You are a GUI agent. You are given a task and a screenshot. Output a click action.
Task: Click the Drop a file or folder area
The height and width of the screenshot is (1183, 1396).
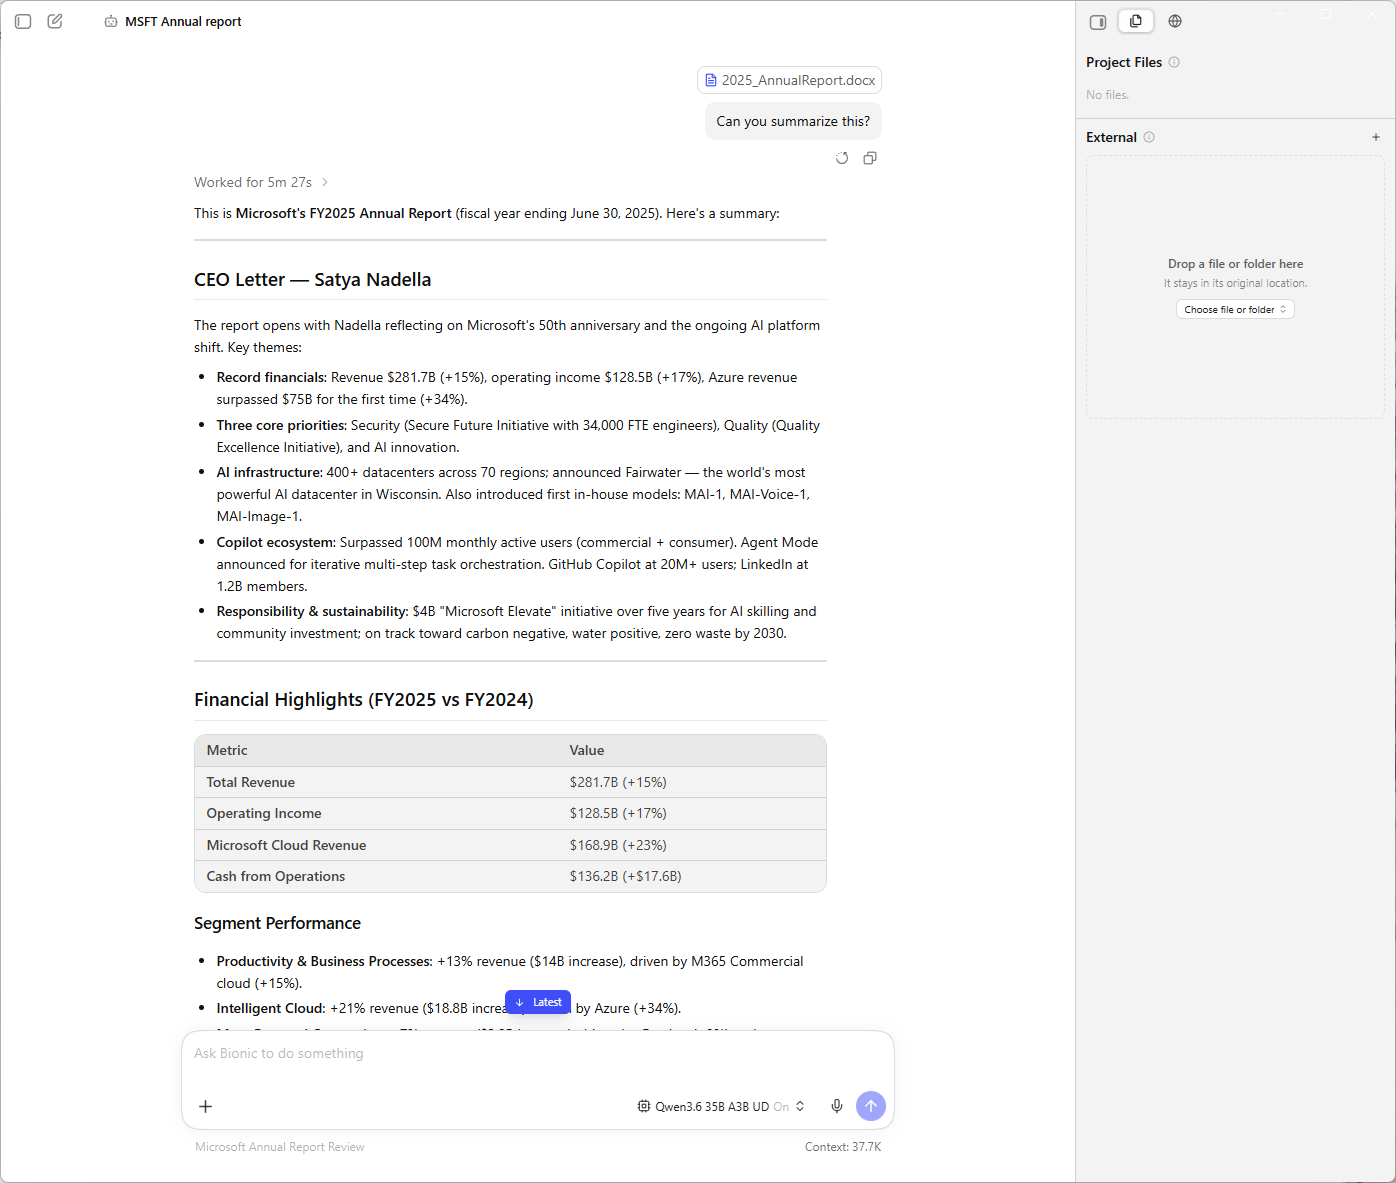(1235, 287)
